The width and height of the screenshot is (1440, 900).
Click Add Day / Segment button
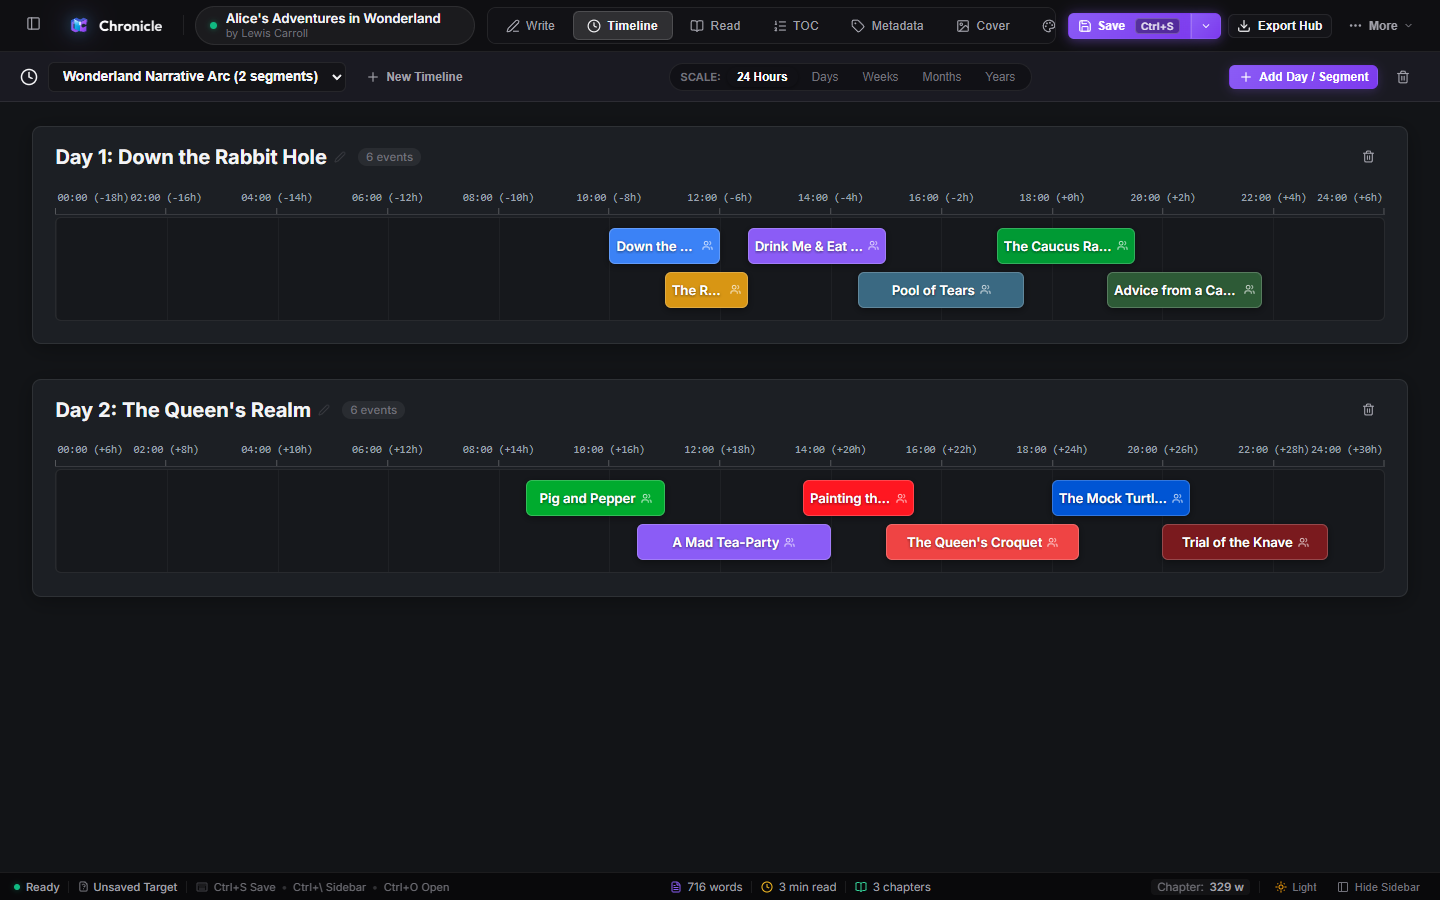1303,77
